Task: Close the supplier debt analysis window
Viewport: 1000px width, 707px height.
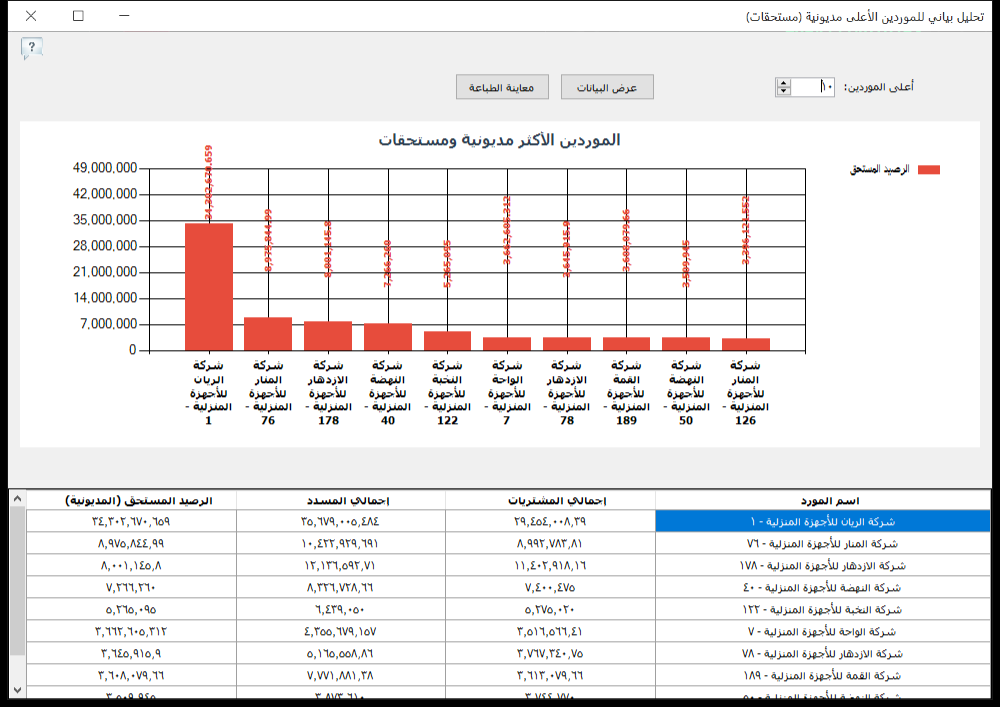Action: coord(31,15)
